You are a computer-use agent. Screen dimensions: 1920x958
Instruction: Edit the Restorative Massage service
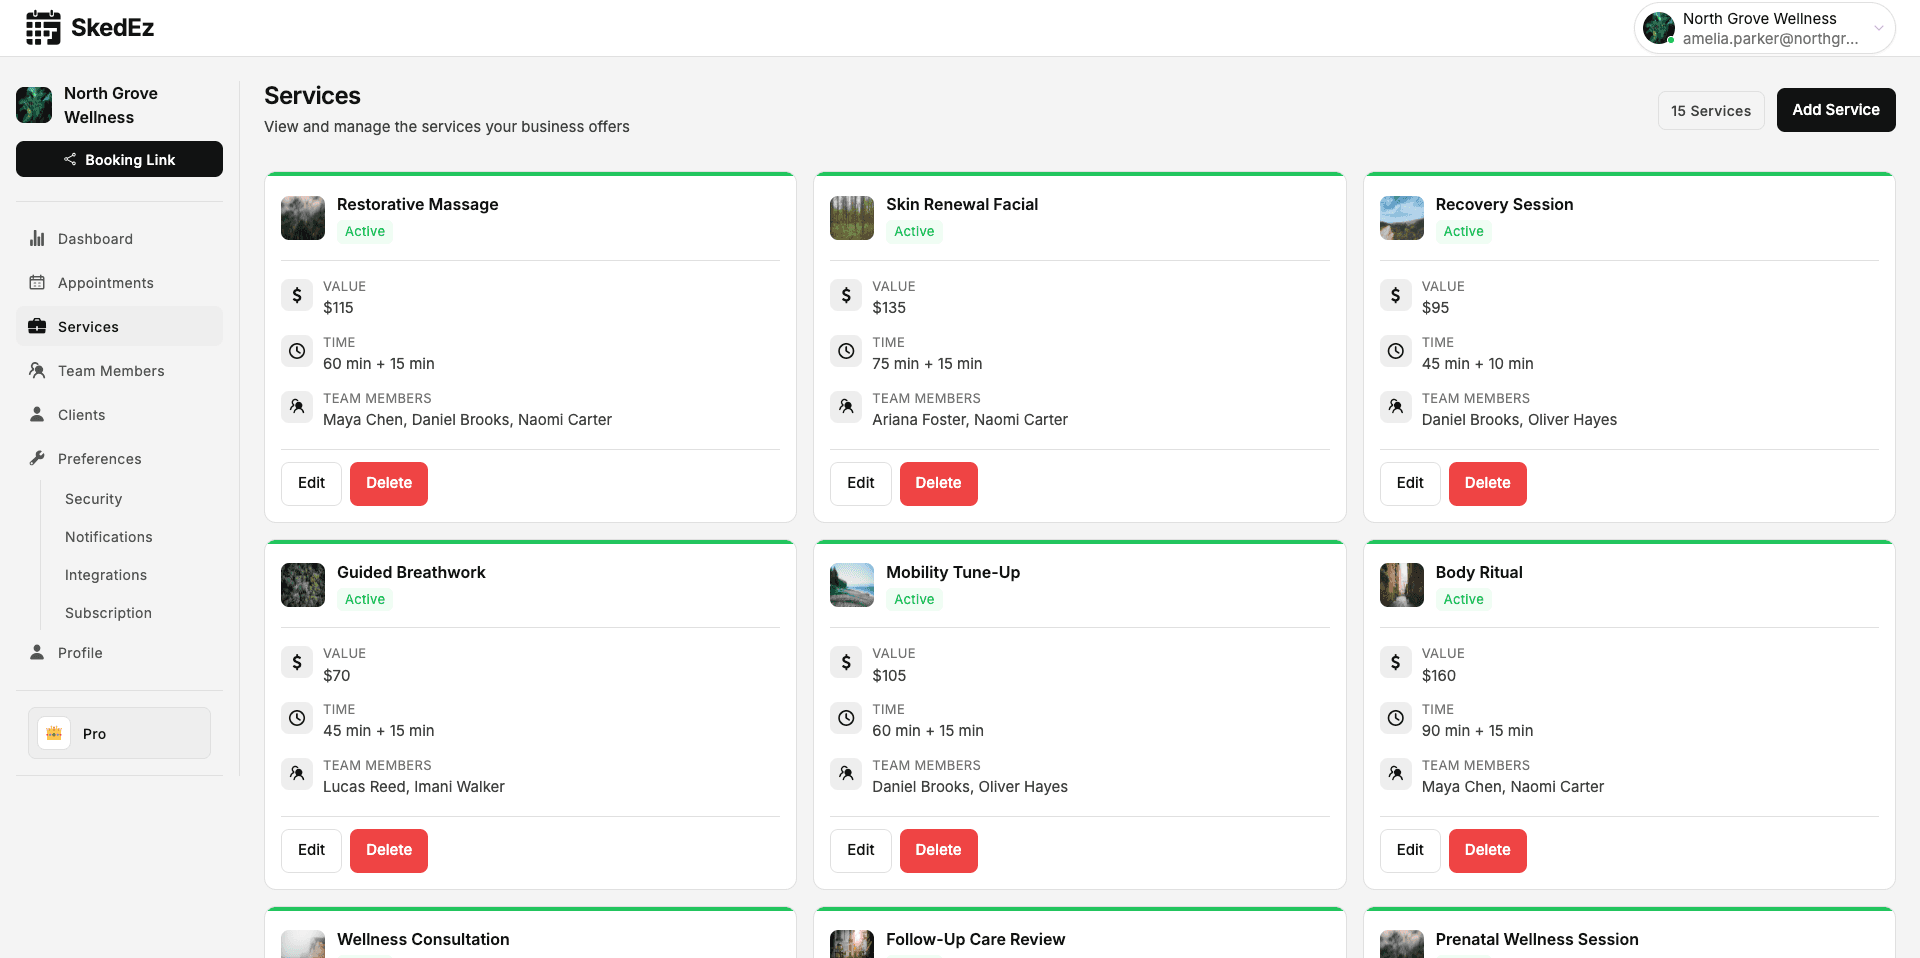coord(311,483)
